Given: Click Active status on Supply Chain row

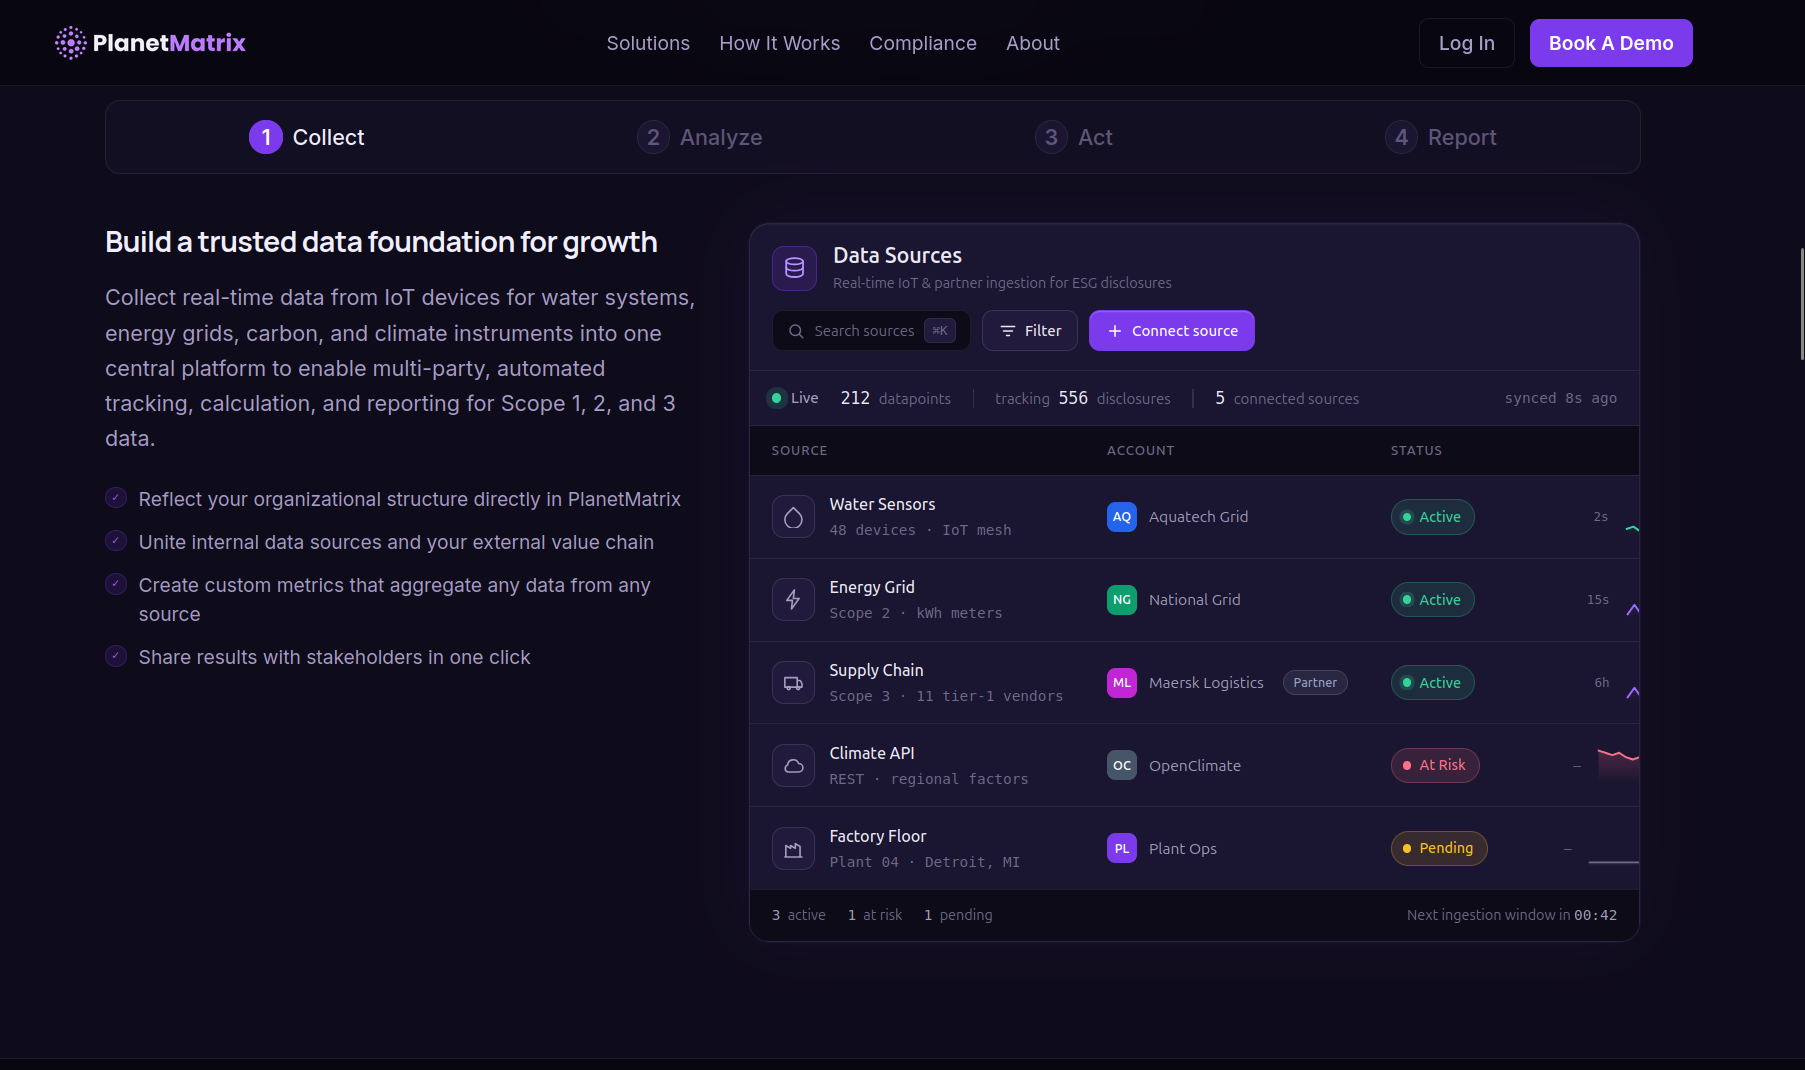Looking at the screenshot, I should tap(1433, 683).
